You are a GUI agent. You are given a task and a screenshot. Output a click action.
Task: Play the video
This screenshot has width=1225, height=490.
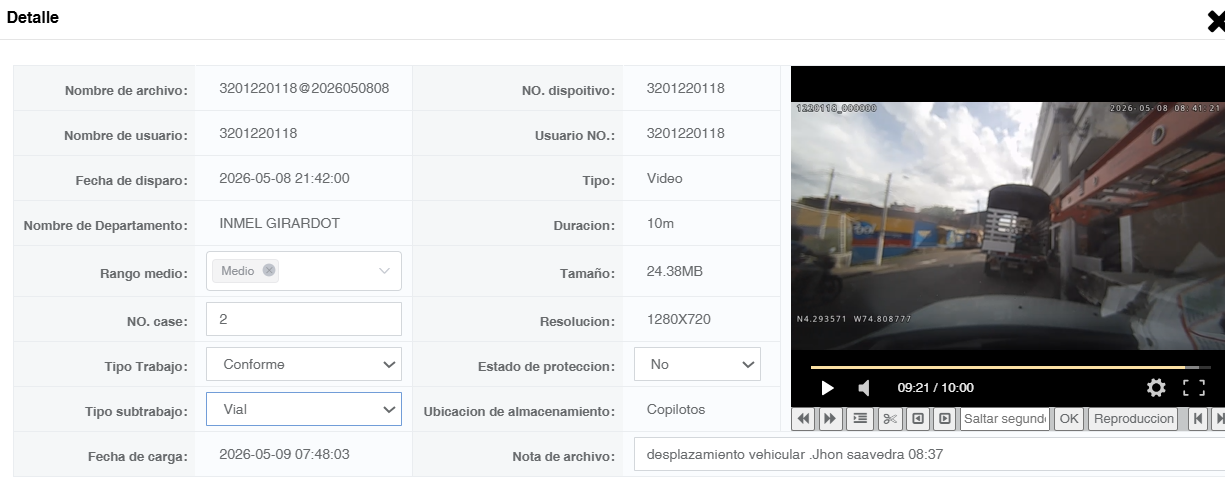[x=827, y=388]
